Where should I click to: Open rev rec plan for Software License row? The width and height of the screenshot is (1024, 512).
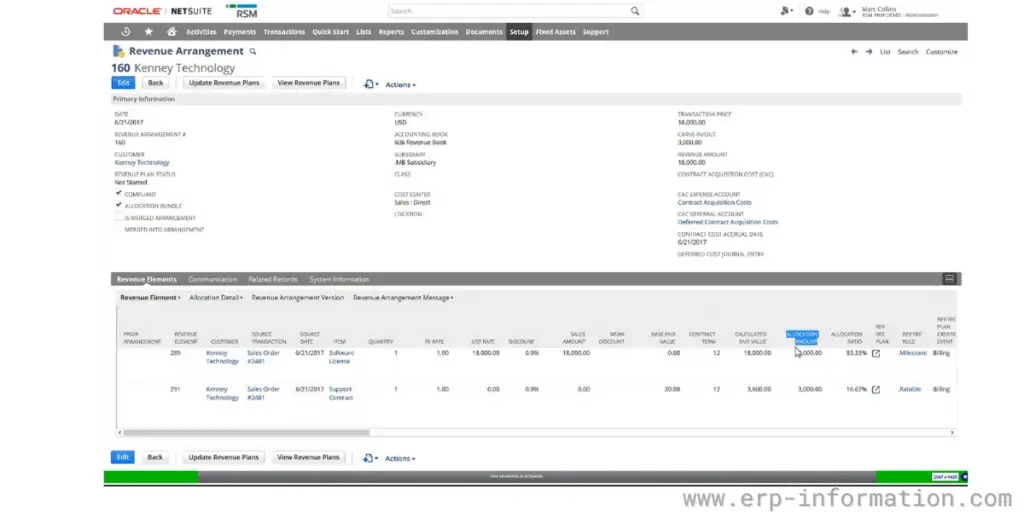pyautogui.click(x=876, y=353)
